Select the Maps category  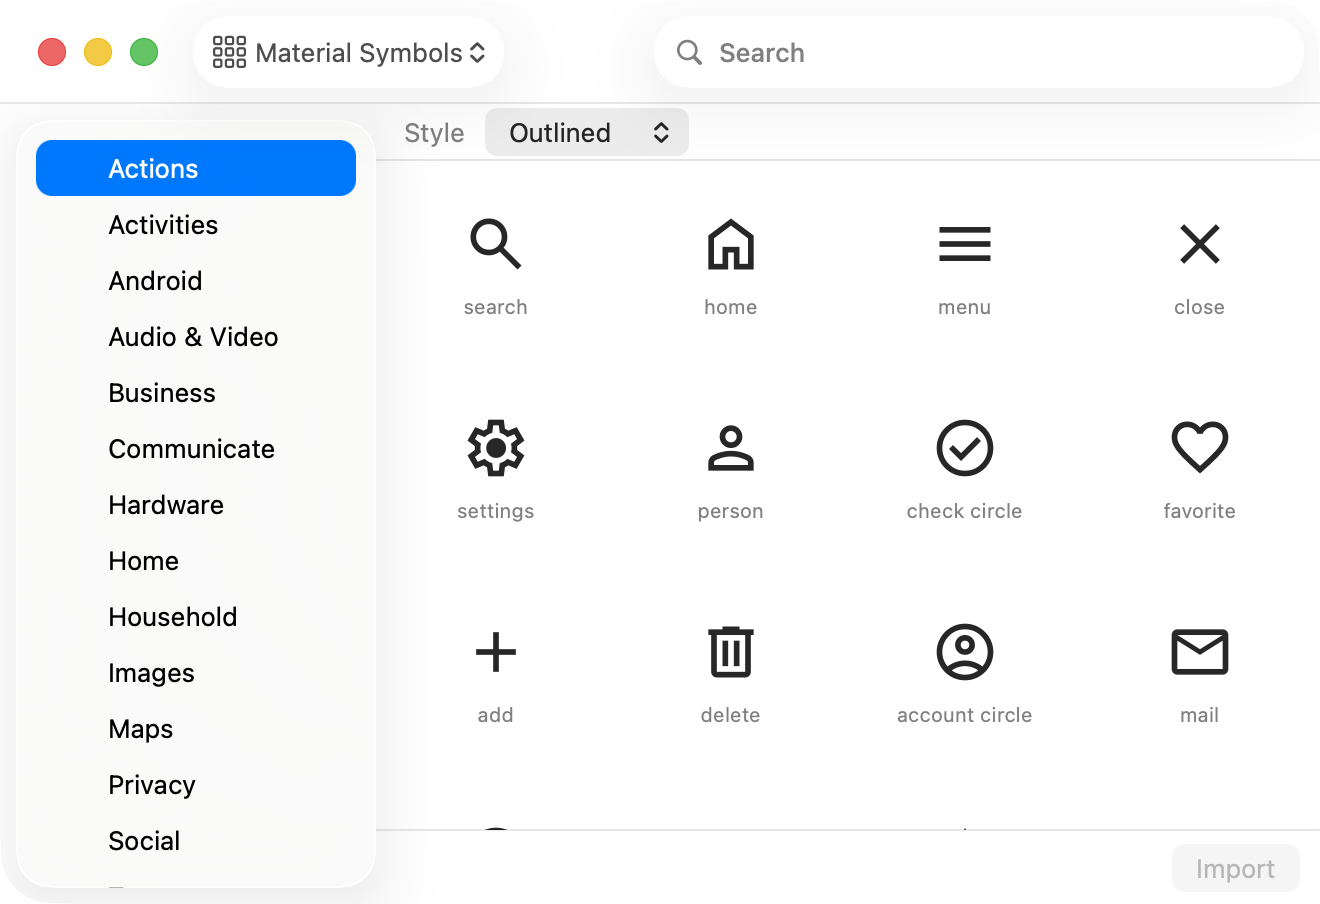point(196,729)
